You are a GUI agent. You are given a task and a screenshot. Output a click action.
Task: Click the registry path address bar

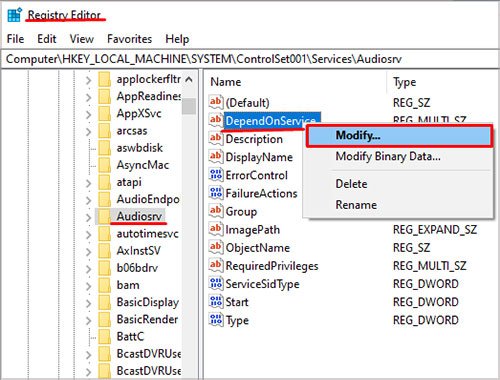click(250, 59)
